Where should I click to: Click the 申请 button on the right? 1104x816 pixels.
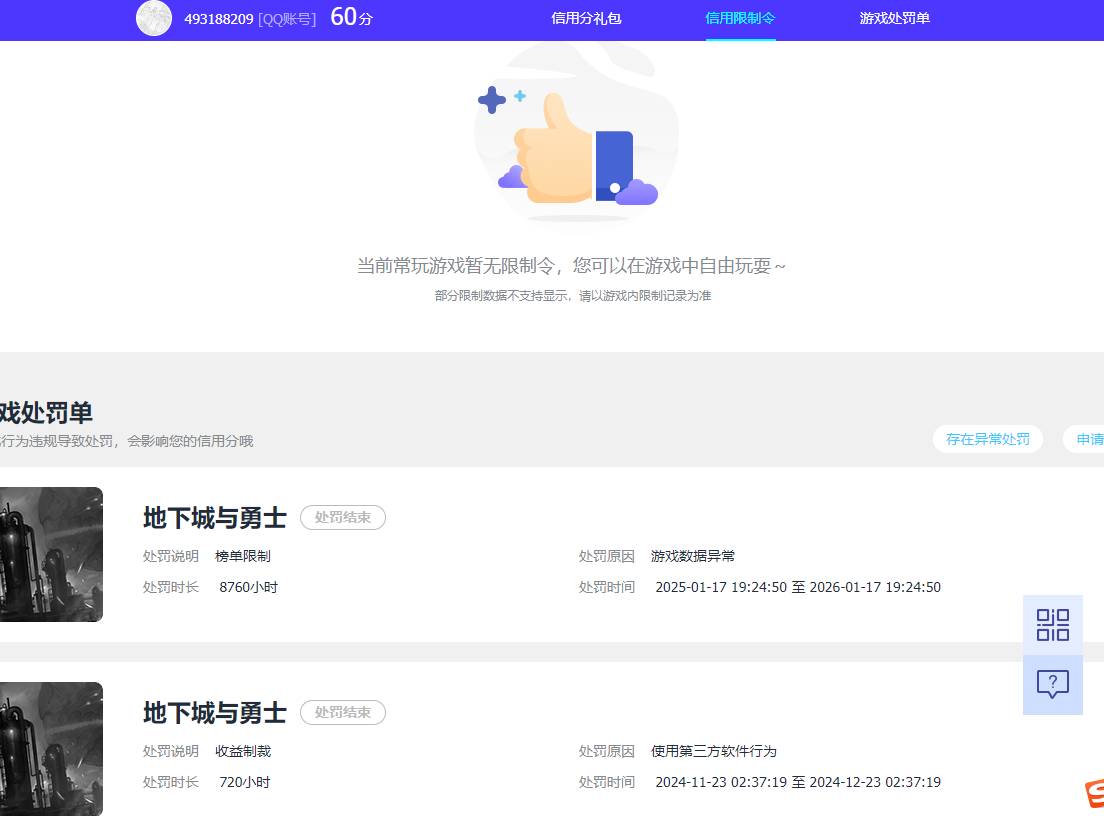[x=1090, y=439]
